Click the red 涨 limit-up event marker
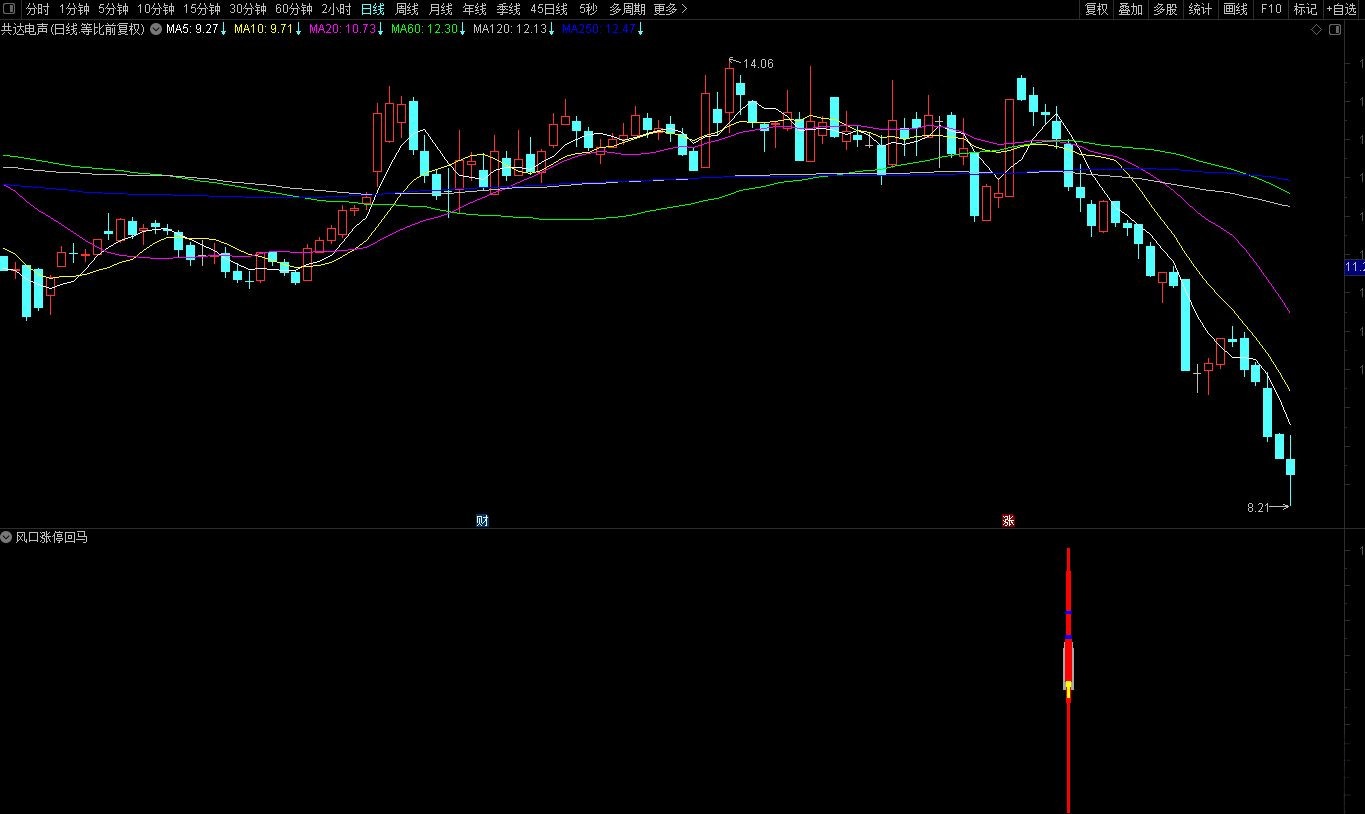 pos(1008,520)
